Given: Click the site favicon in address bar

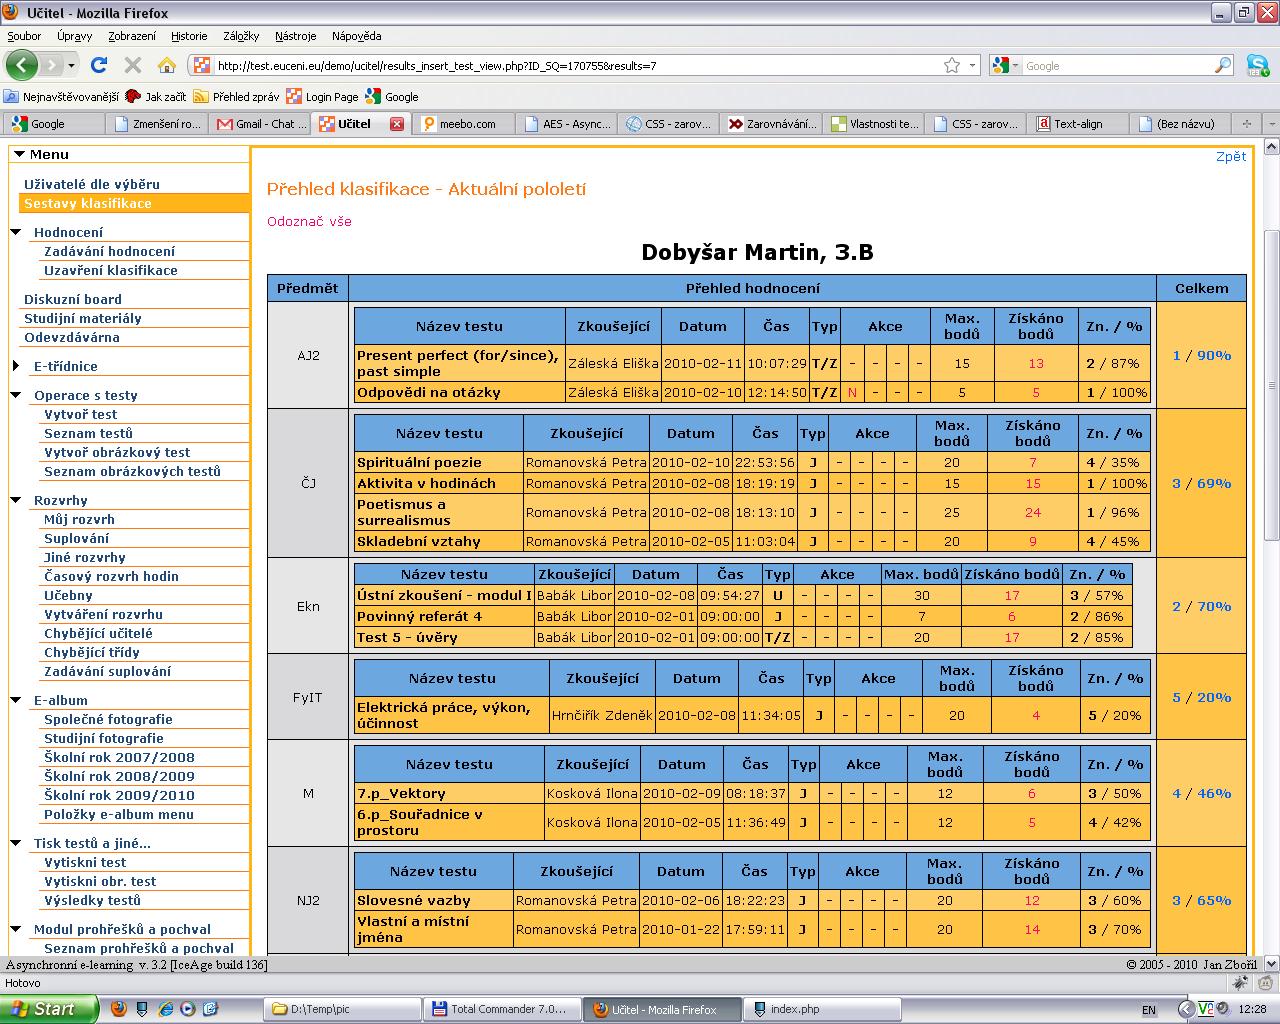Looking at the screenshot, I should coord(202,65).
